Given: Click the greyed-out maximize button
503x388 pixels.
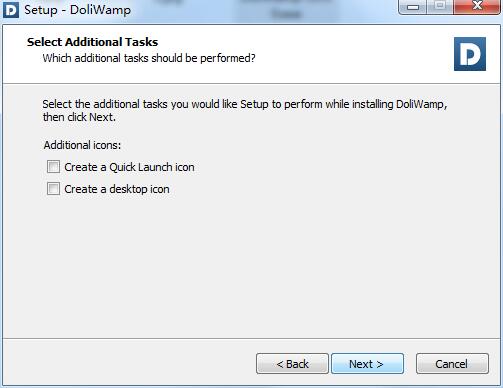Looking at the screenshot, I should (x=440, y=6).
